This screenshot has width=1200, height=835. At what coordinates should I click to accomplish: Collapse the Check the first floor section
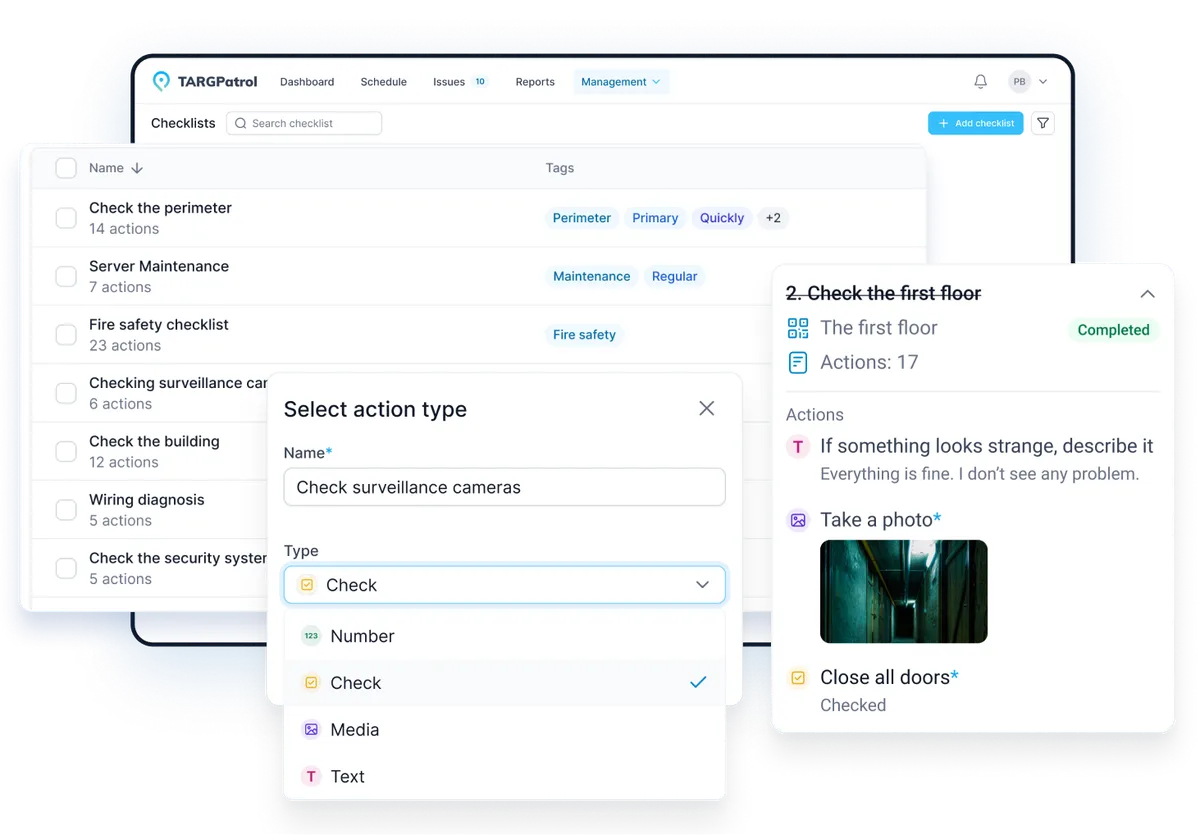coord(1147,294)
